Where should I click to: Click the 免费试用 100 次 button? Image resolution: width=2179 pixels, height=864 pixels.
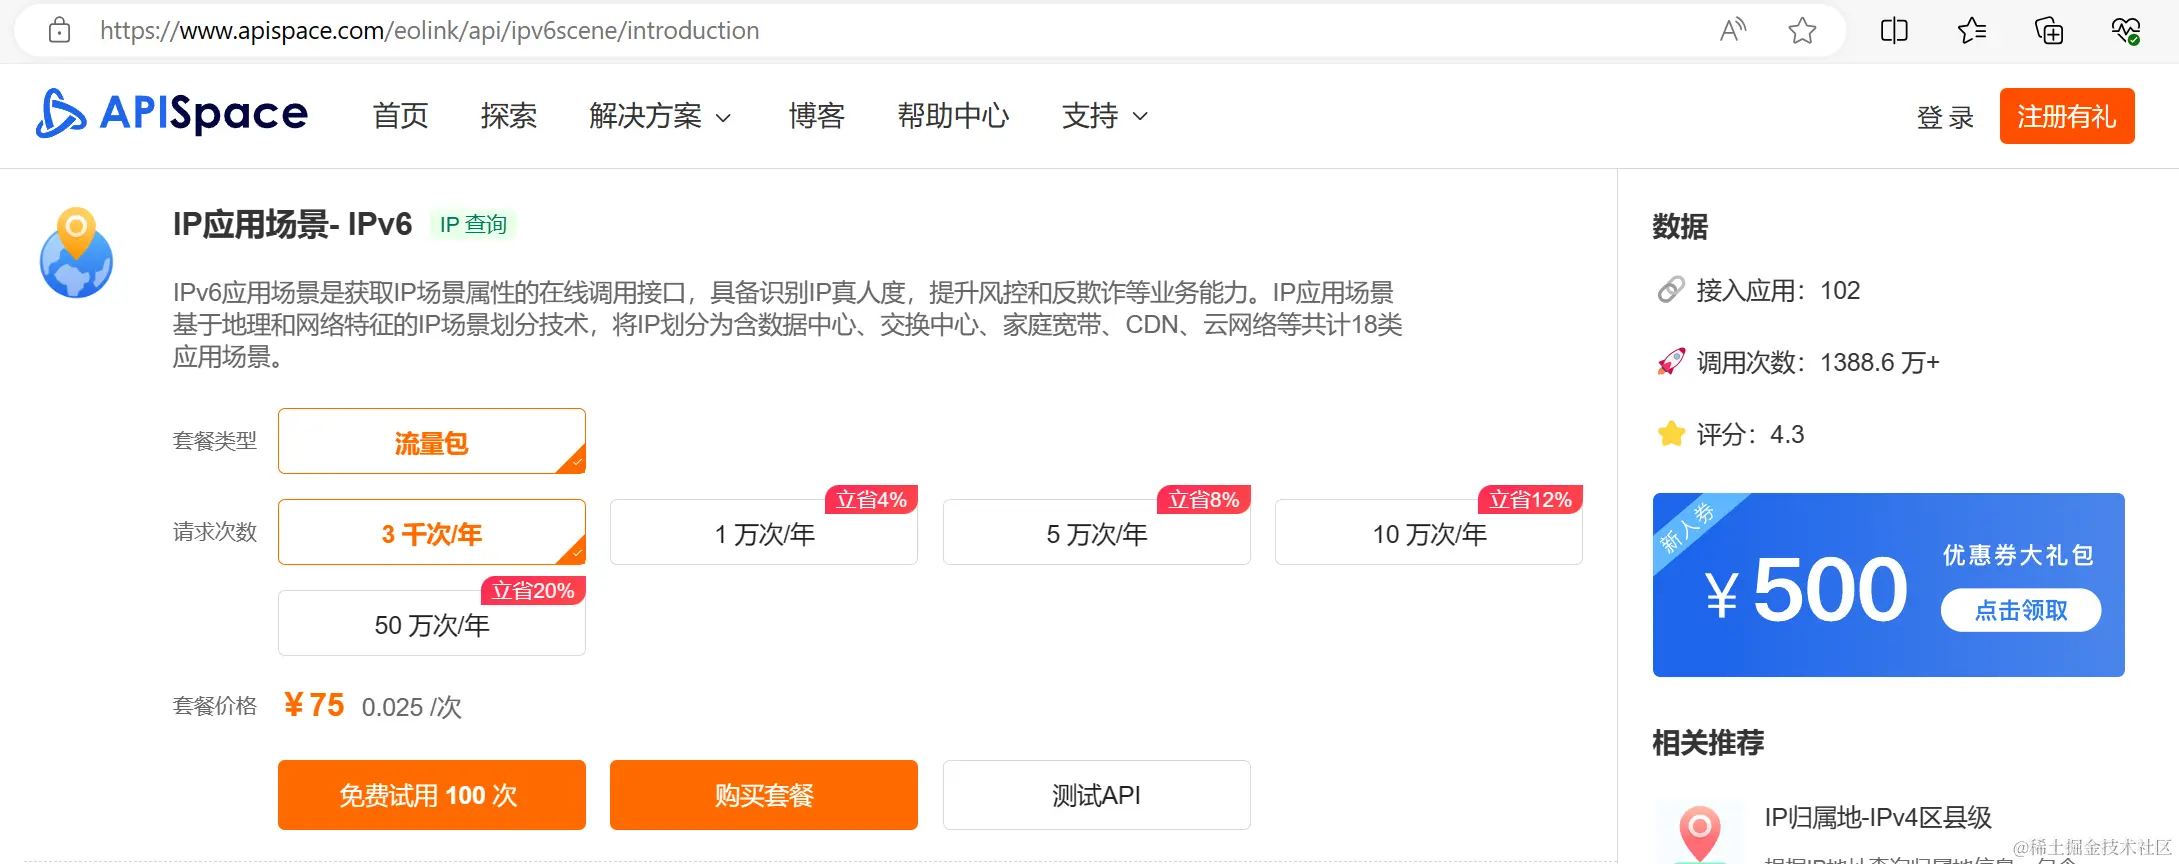pyautogui.click(x=432, y=795)
